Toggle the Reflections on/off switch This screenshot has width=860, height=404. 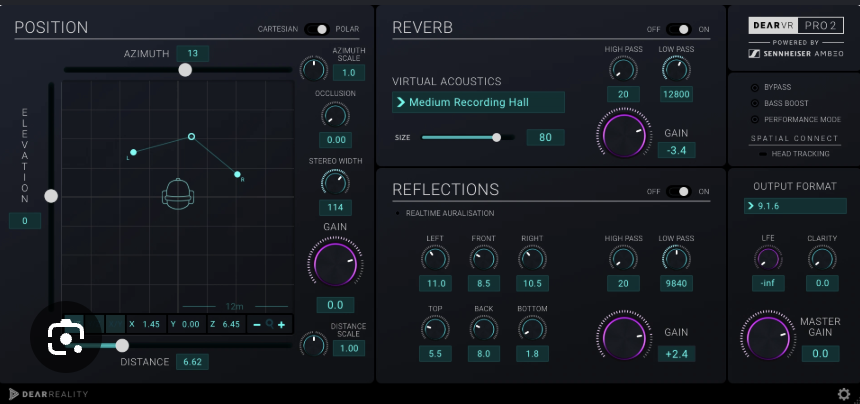[x=678, y=191]
